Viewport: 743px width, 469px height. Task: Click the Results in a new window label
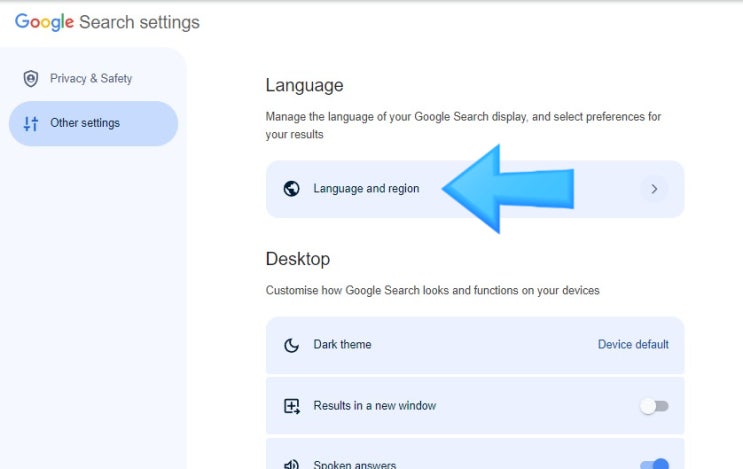click(375, 406)
